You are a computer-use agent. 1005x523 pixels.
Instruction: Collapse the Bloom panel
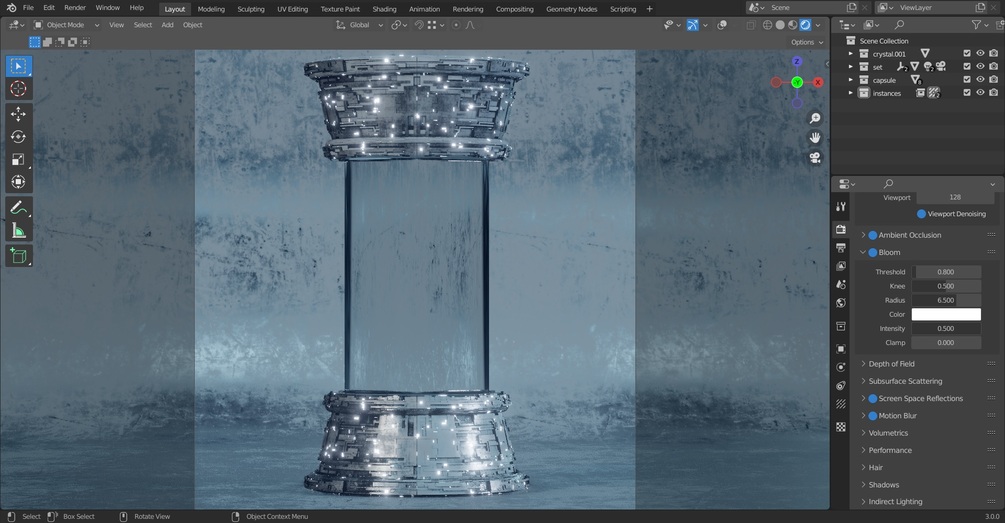863,253
